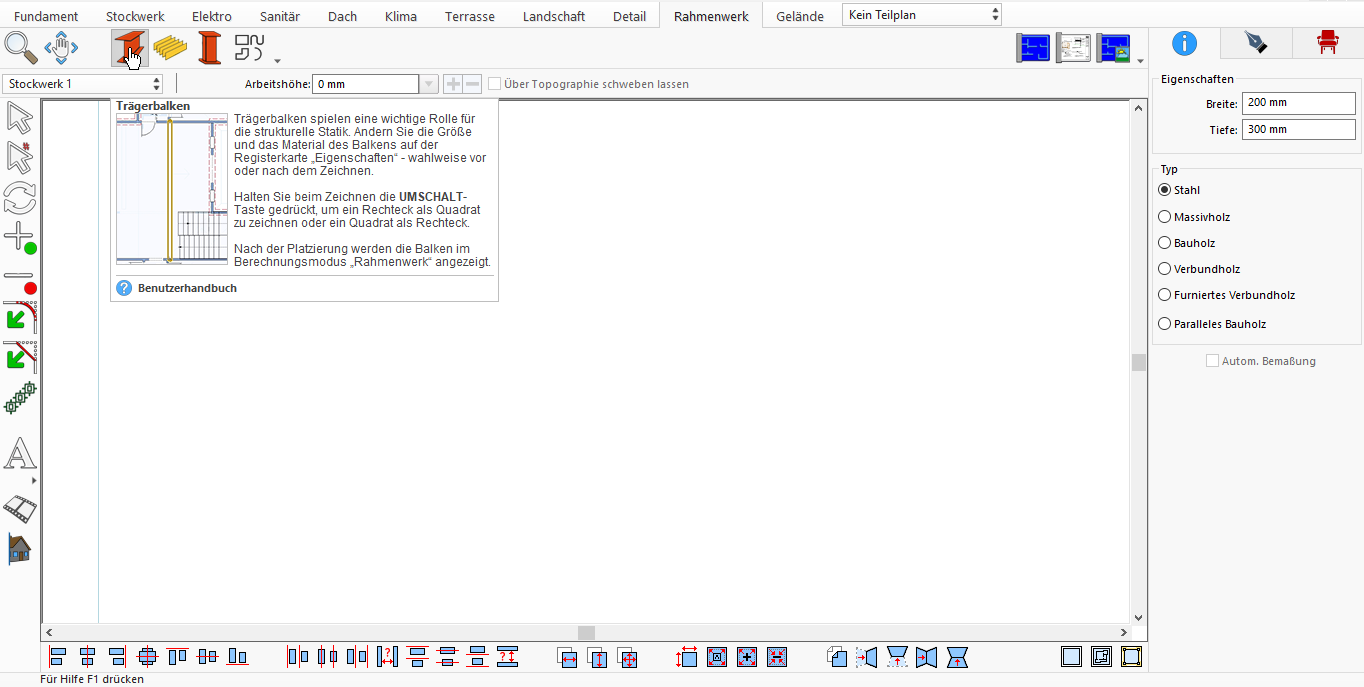Choose the Bauholz option
The image size is (1364, 687).
click(x=1186, y=243)
